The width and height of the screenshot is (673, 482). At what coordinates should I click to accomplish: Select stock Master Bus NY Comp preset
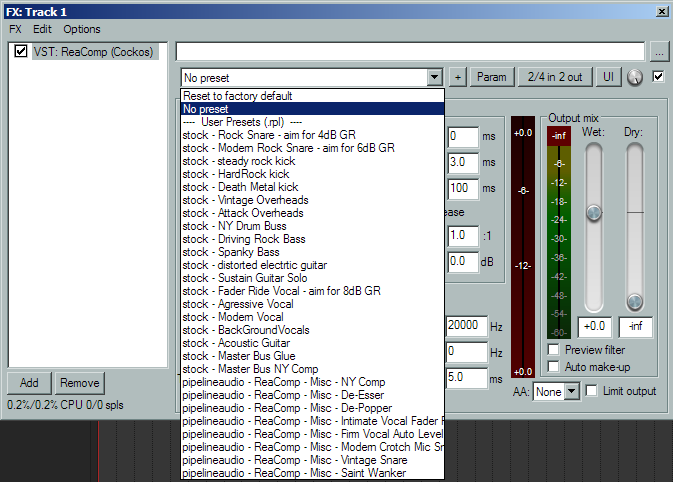[312, 369]
